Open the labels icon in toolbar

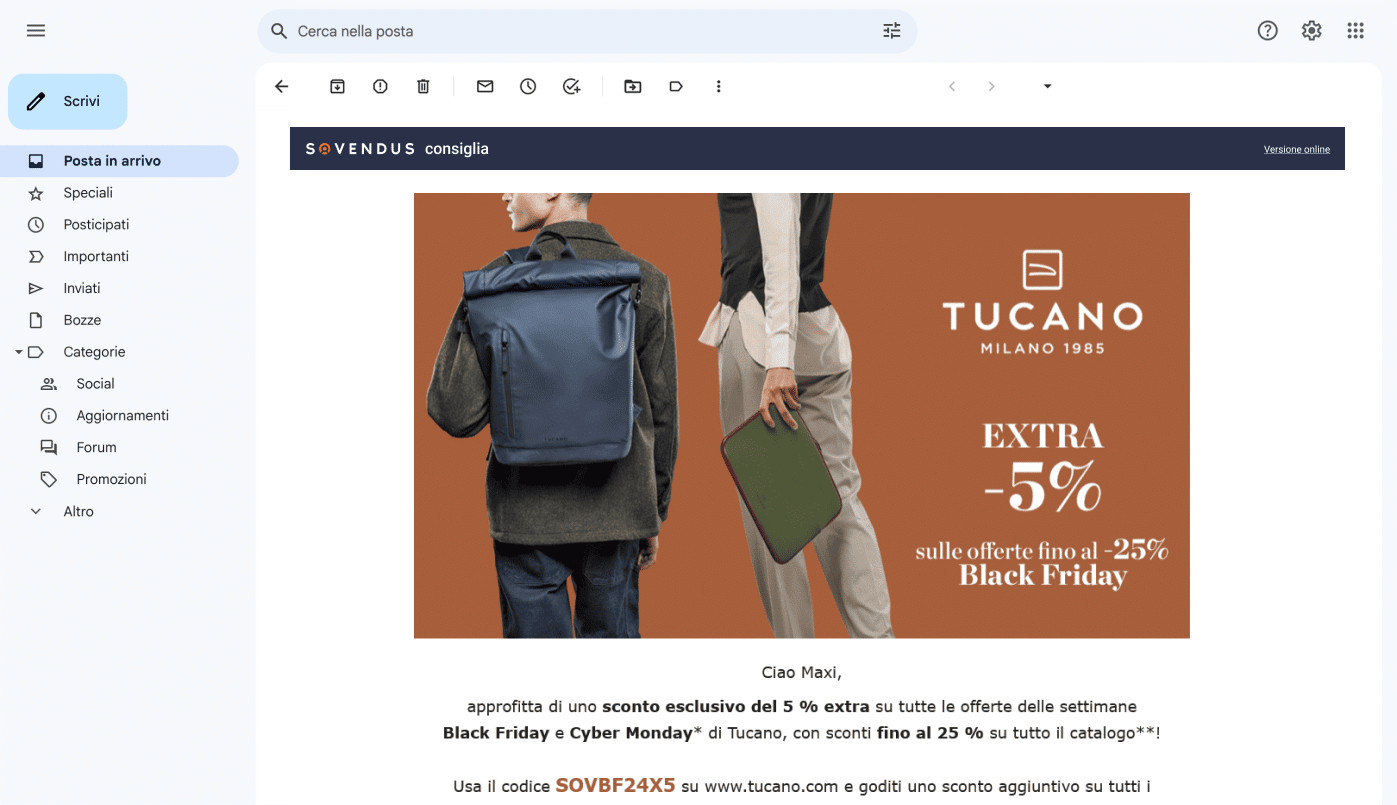(x=676, y=87)
